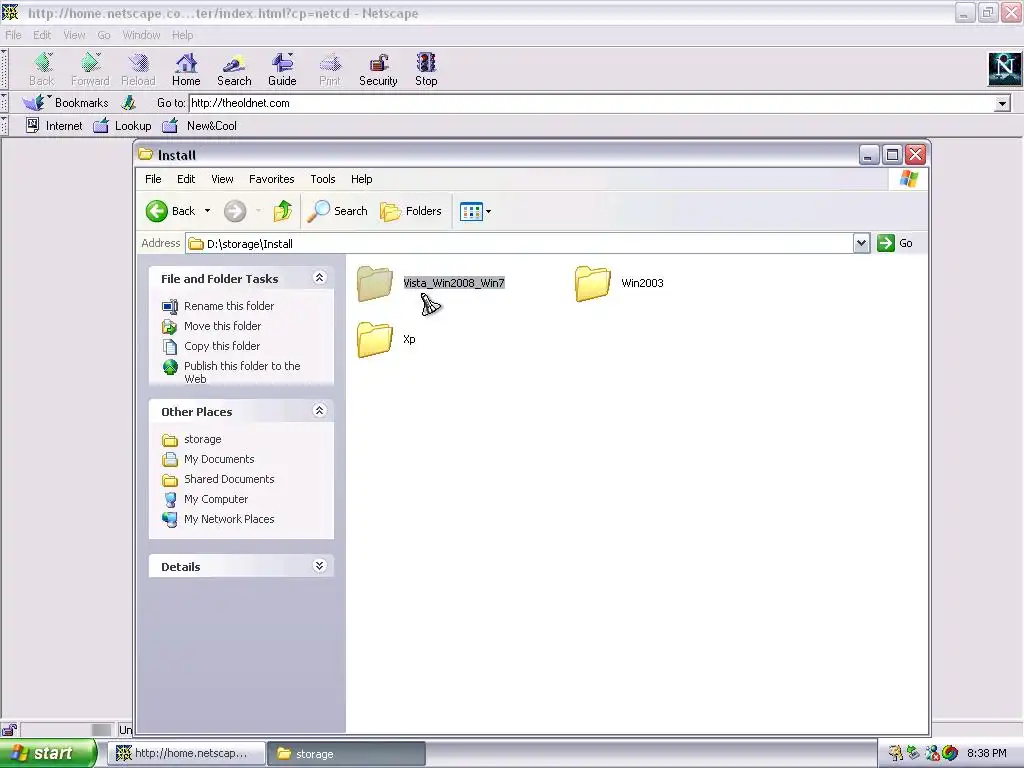Click Netscape Go to URL field
1024x768 pixels.
[592, 103]
